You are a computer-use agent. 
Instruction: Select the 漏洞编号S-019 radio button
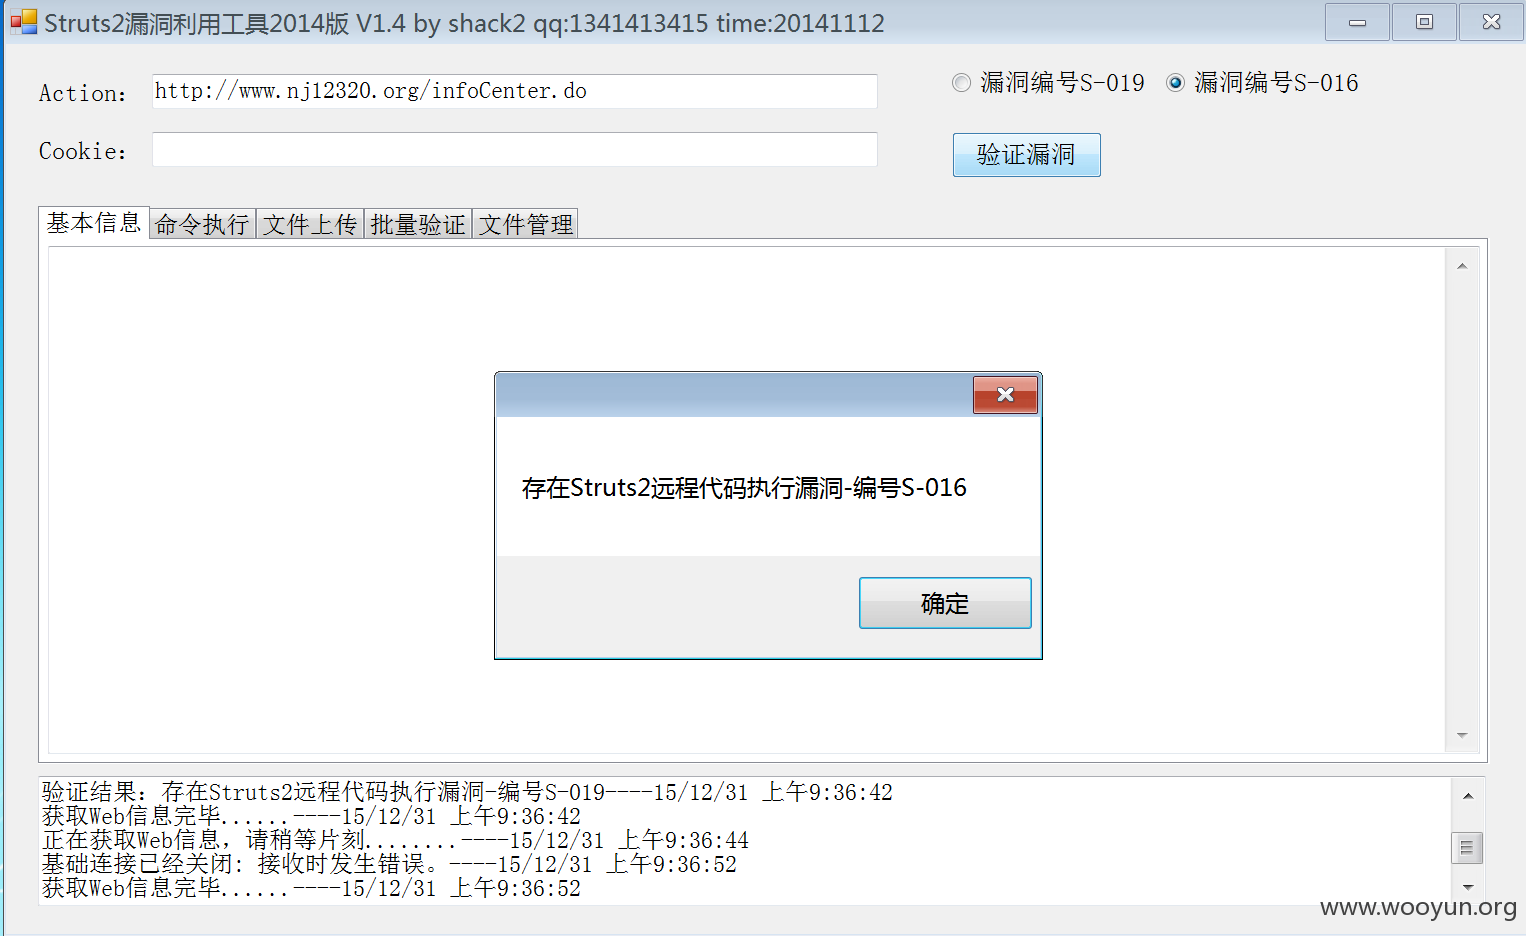tap(961, 83)
